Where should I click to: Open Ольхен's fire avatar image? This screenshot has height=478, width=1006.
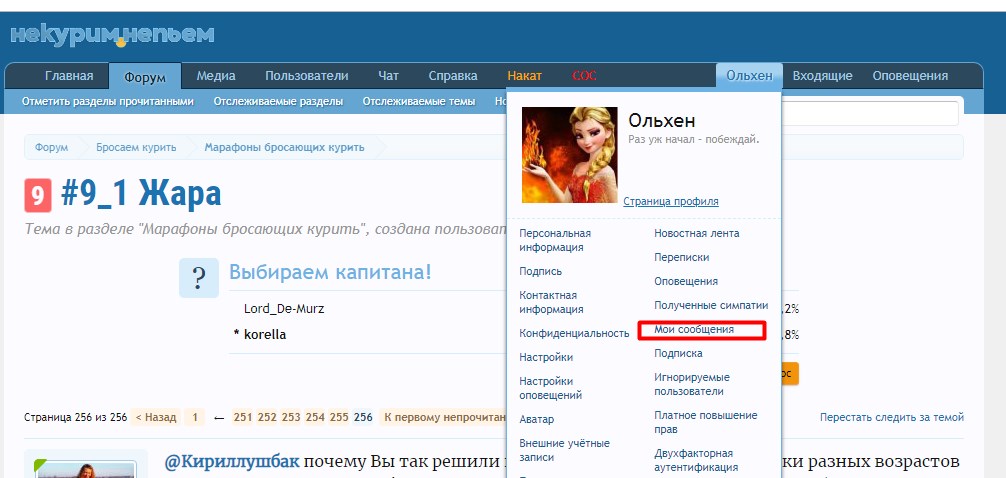pyautogui.click(x=570, y=155)
